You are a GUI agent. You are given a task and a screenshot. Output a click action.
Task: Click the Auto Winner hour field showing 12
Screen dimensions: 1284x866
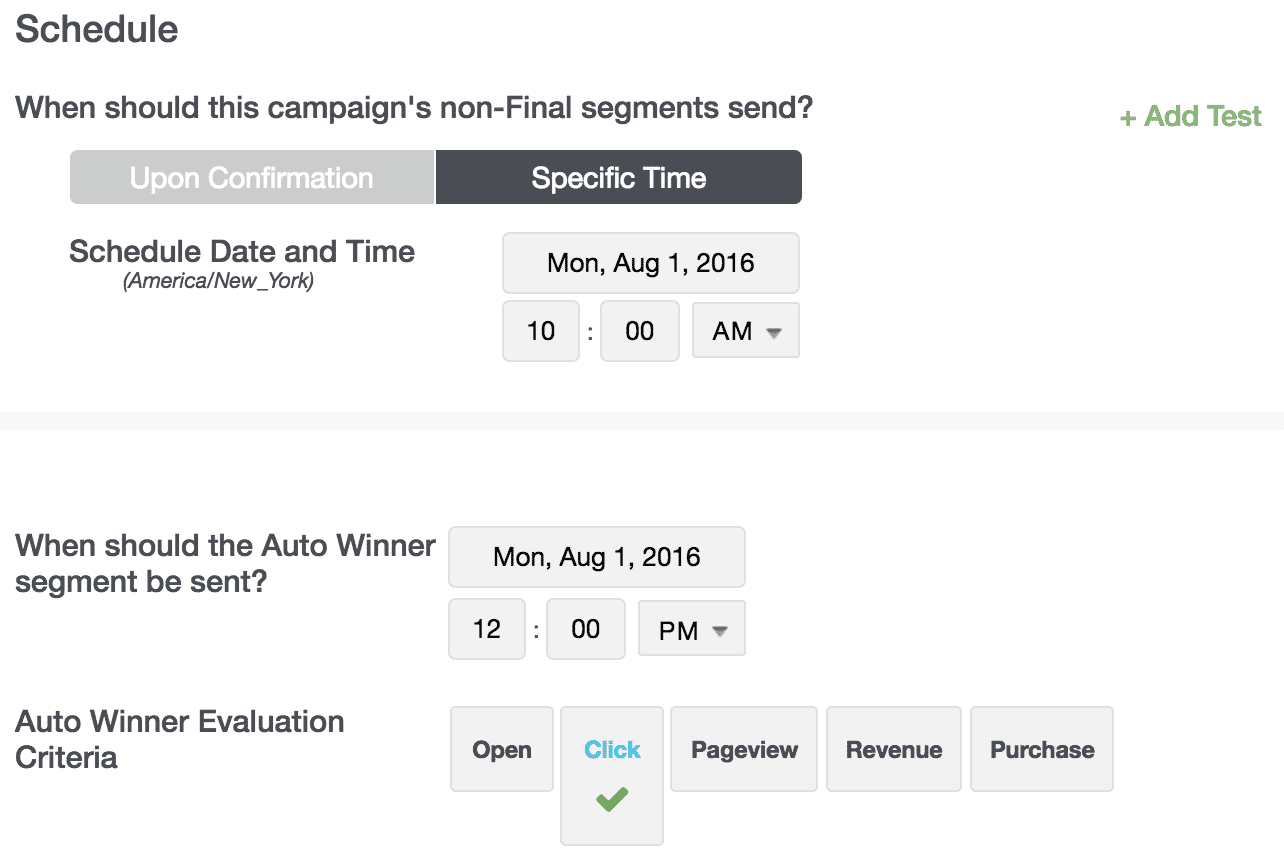click(x=487, y=629)
